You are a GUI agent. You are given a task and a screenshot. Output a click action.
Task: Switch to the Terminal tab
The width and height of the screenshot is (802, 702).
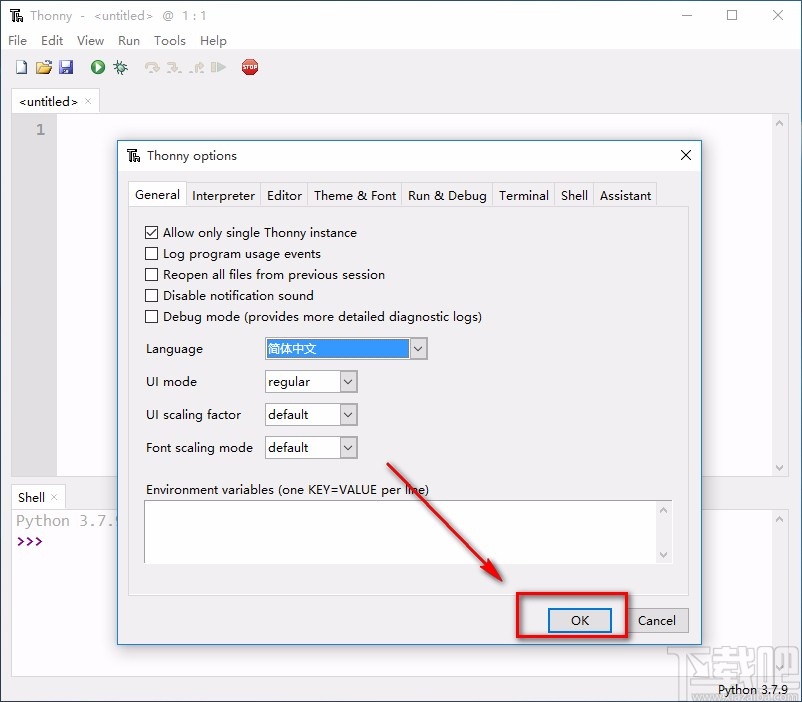[x=524, y=195]
